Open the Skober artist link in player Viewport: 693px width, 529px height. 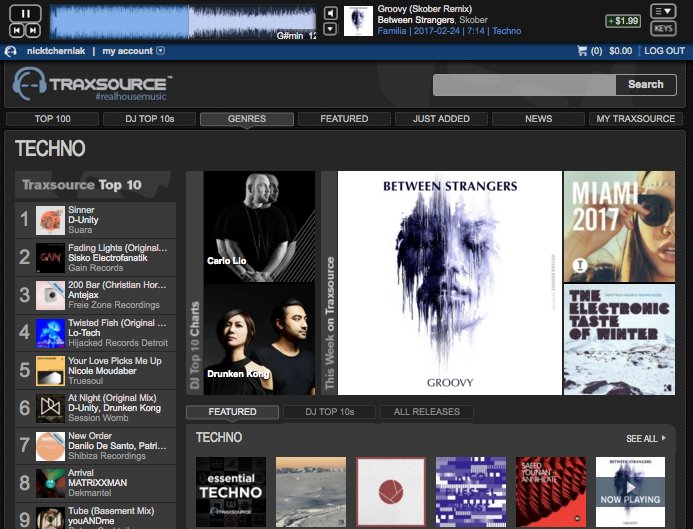[473, 20]
